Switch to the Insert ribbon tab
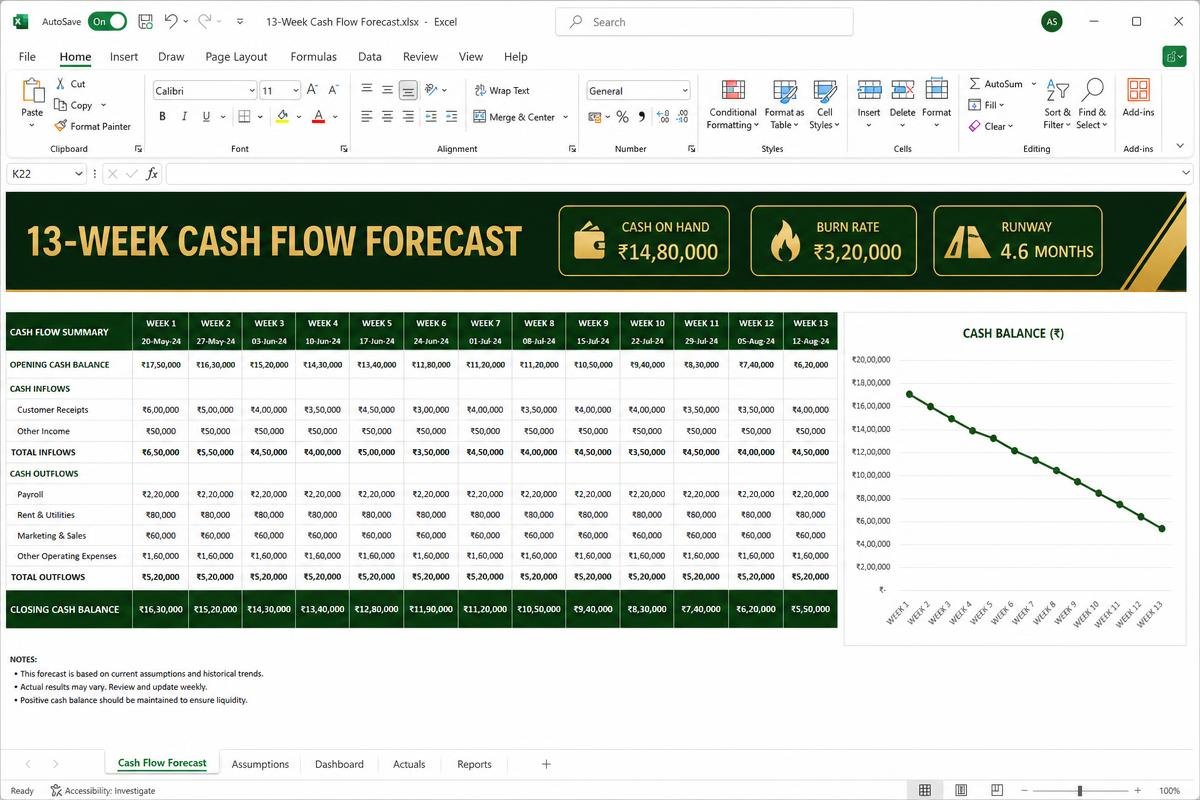Image resolution: width=1200 pixels, height=800 pixels. pos(124,57)
